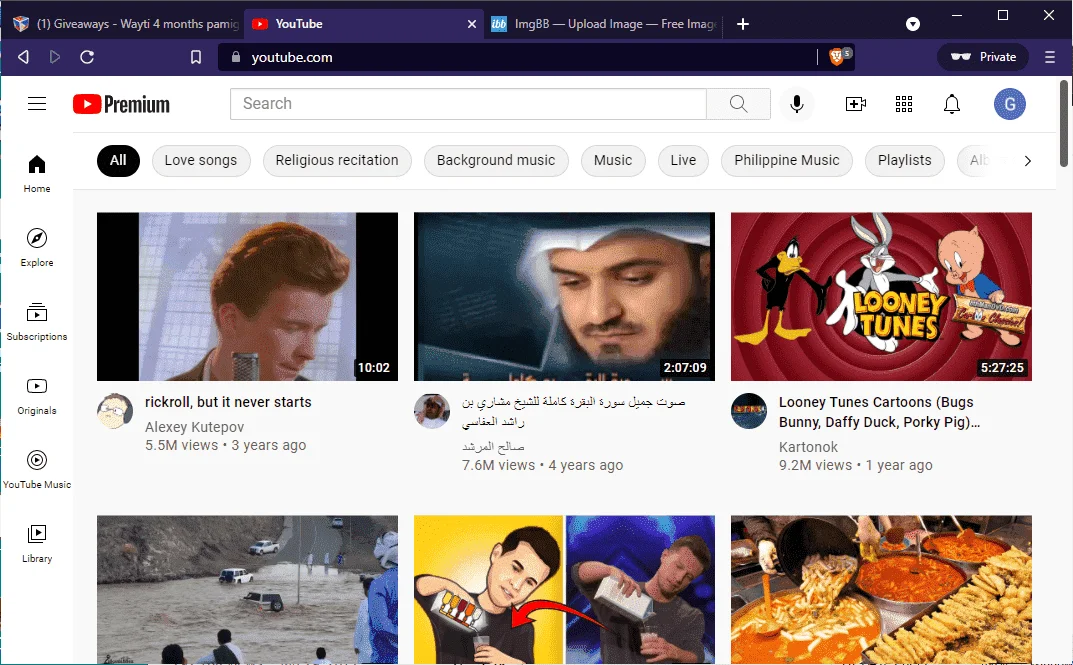
Task: Open a new browser tab
Action: coord(742,24)
